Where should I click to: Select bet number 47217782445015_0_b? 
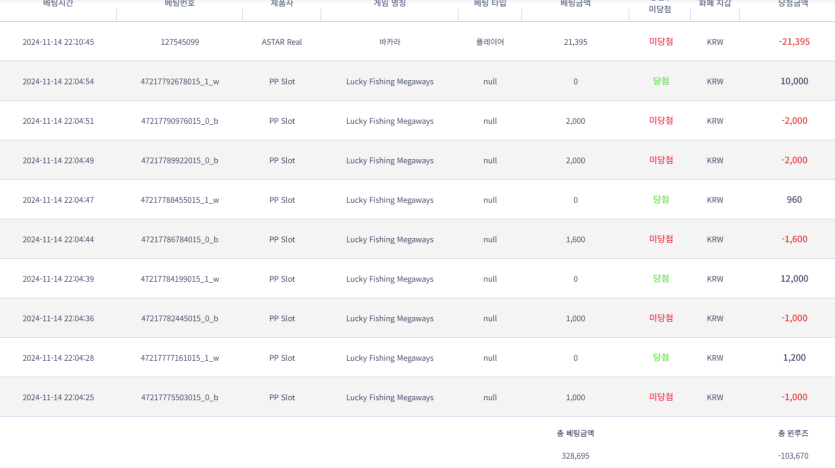click(x=180, y=319)
